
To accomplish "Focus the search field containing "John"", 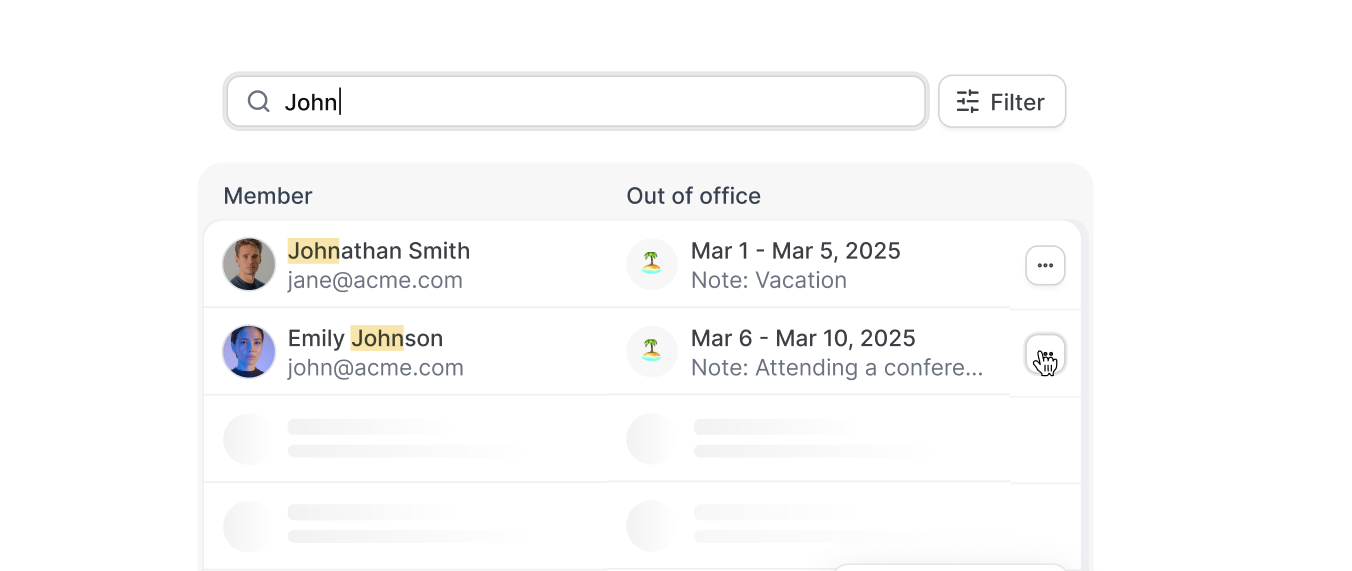I will pyautogui.click(x=600, y=102).
